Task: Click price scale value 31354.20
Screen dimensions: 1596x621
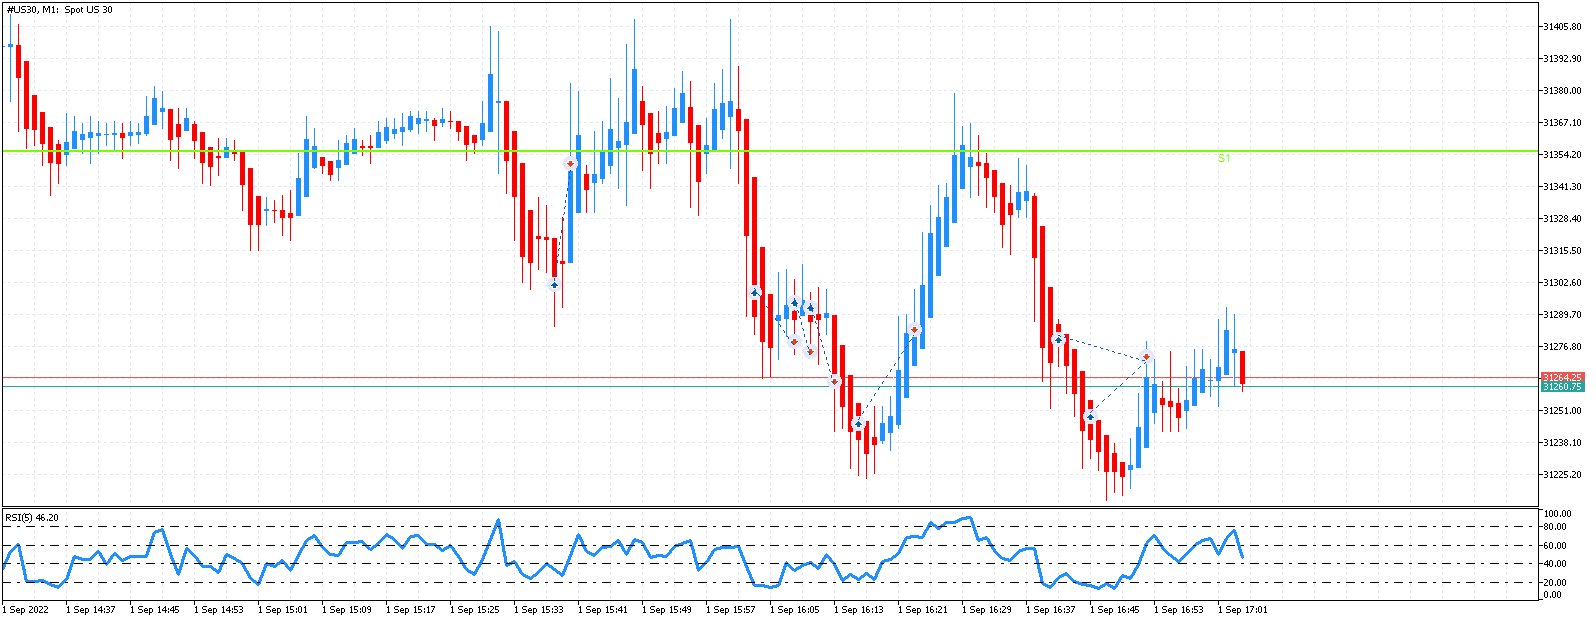Action: tap(1562, 155)
